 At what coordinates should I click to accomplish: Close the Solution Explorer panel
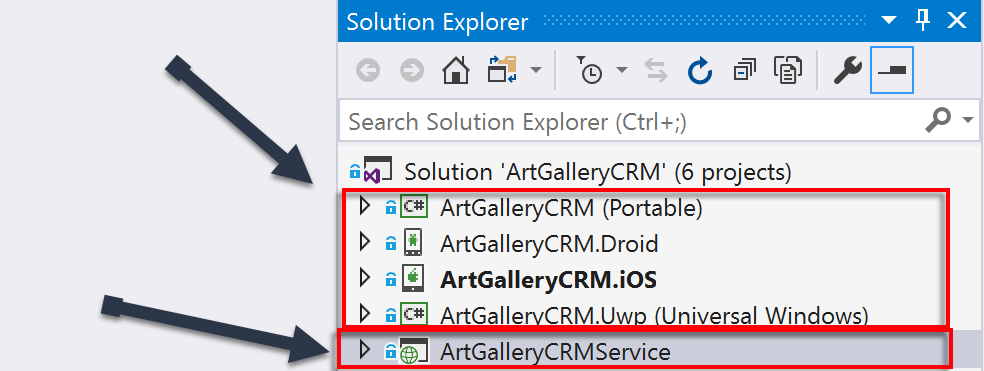click(957, 21)
